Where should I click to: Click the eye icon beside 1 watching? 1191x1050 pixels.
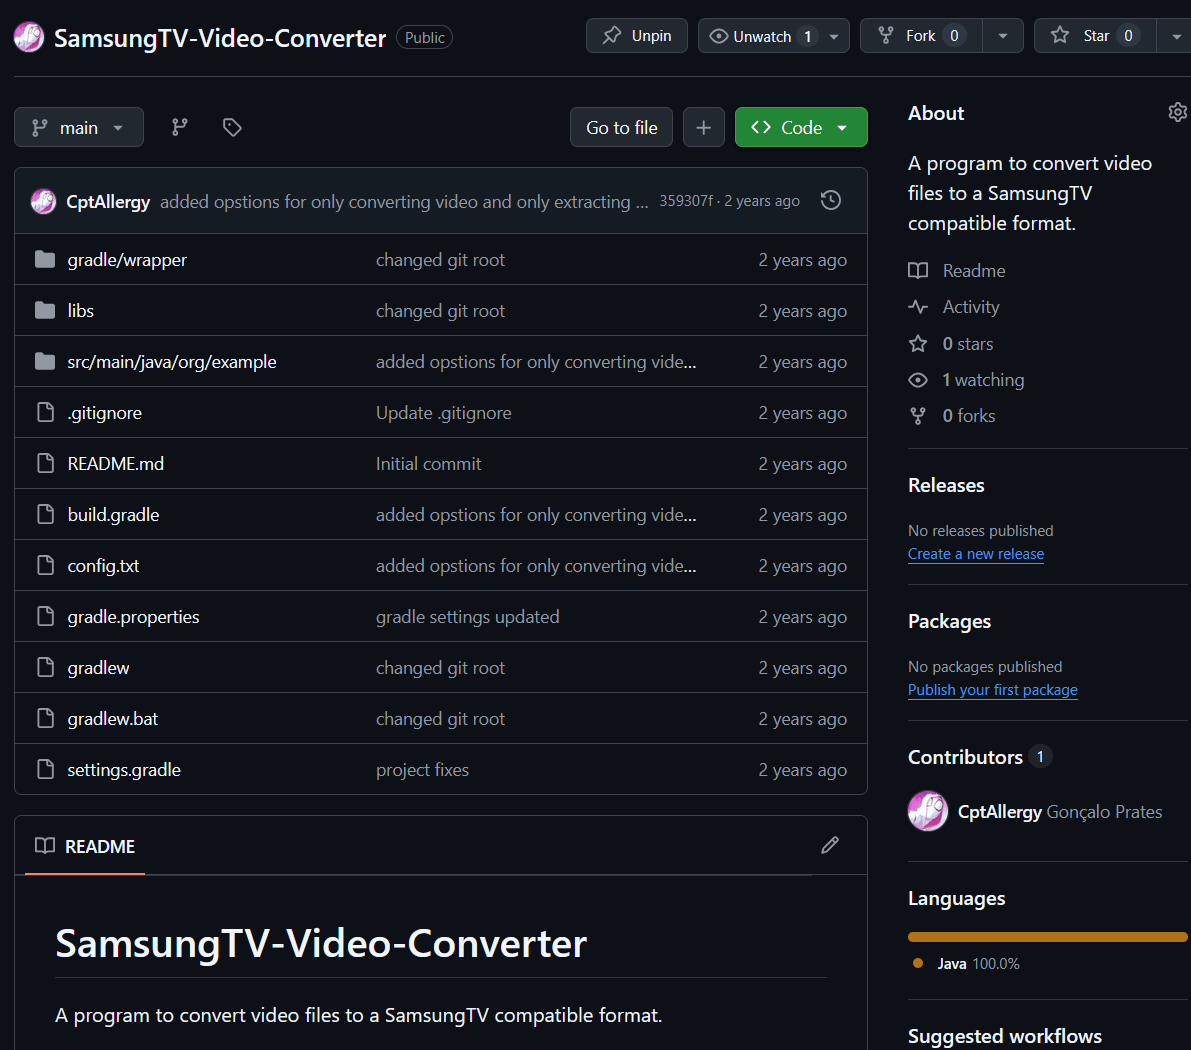click(x=918, y=380)
